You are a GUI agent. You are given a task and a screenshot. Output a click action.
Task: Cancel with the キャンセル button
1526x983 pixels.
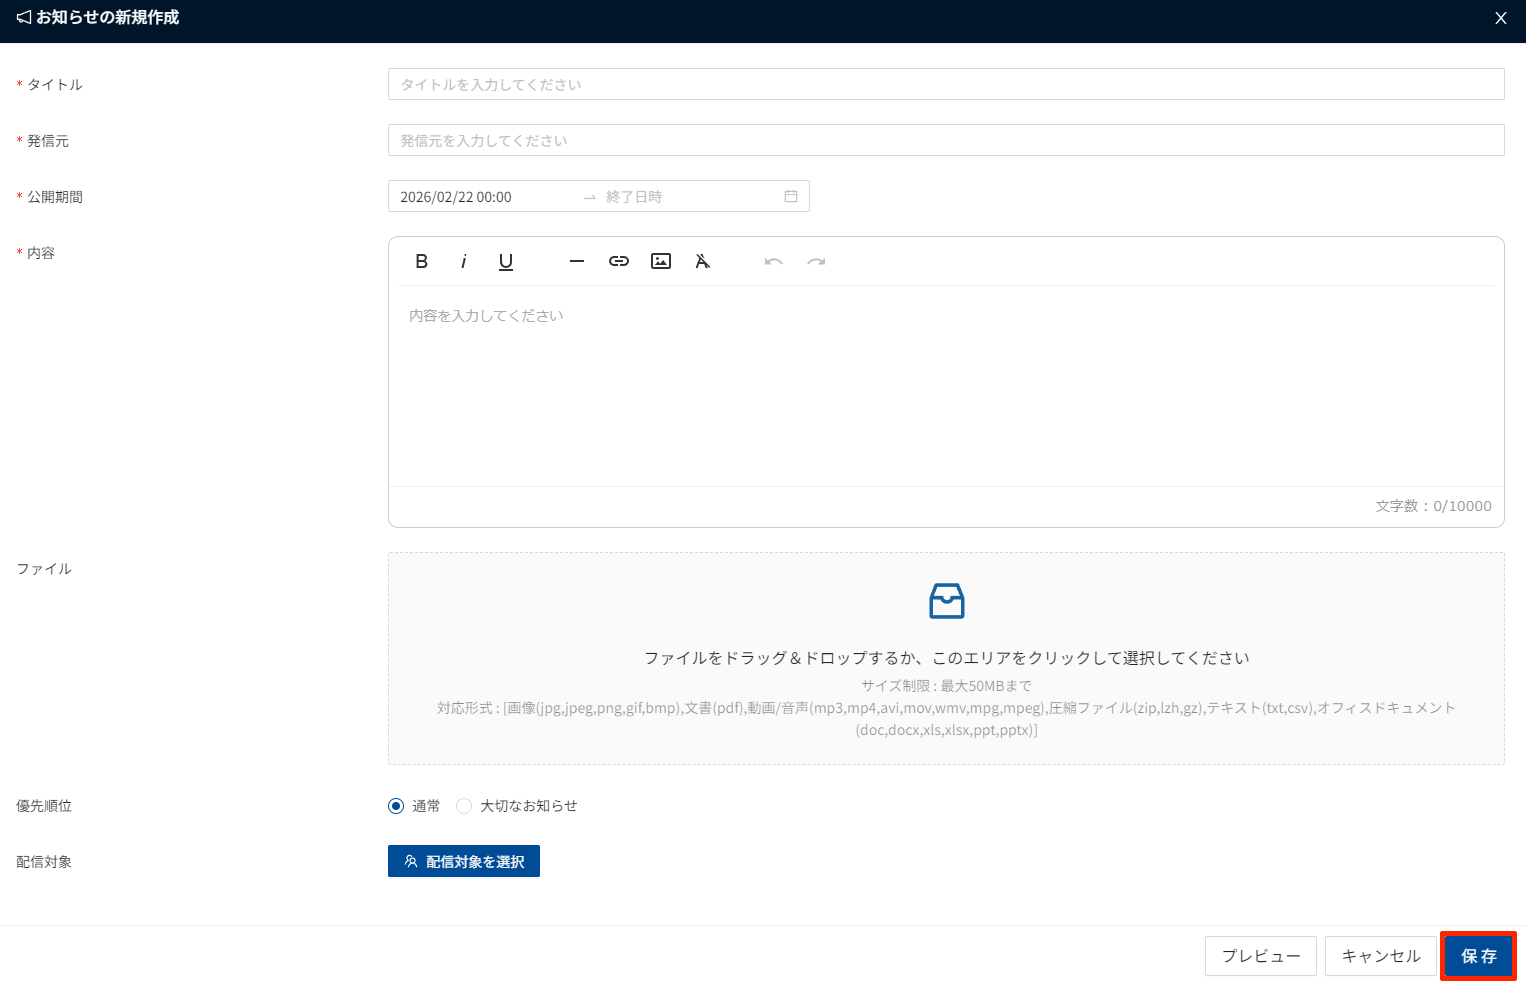click(x=1380, y=956)
